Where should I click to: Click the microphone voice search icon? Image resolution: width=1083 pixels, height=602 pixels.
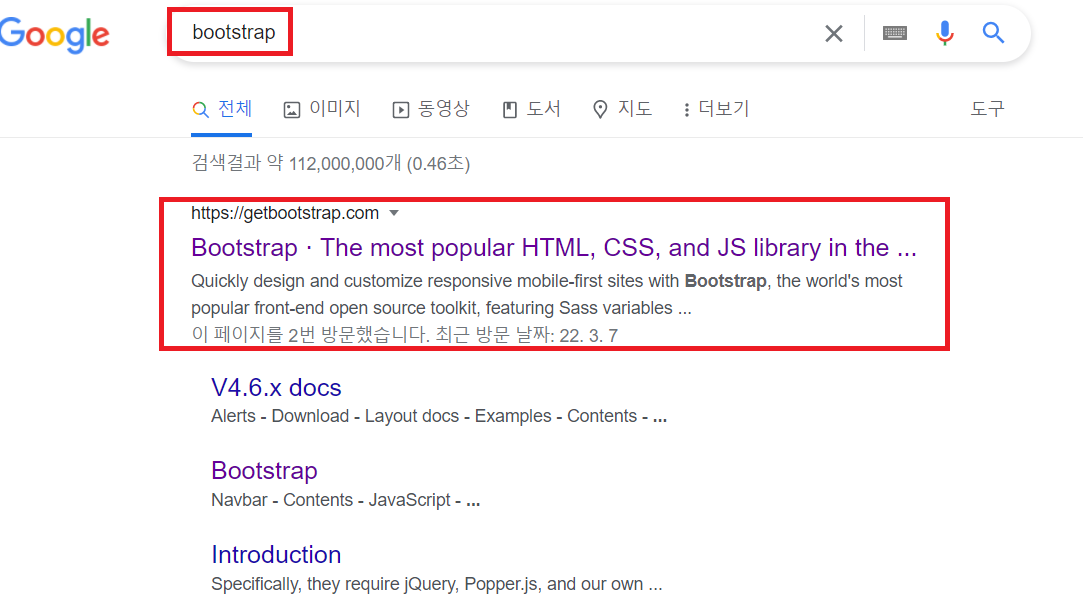click(944, 33)
